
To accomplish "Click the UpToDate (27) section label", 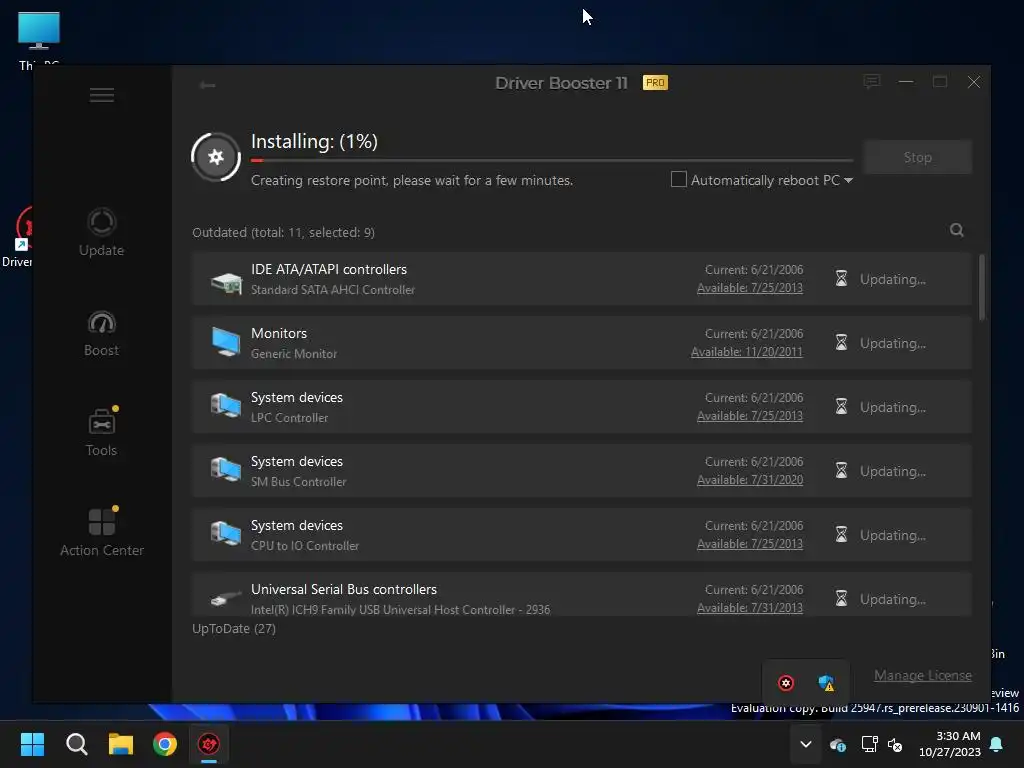I will [234, 628].
